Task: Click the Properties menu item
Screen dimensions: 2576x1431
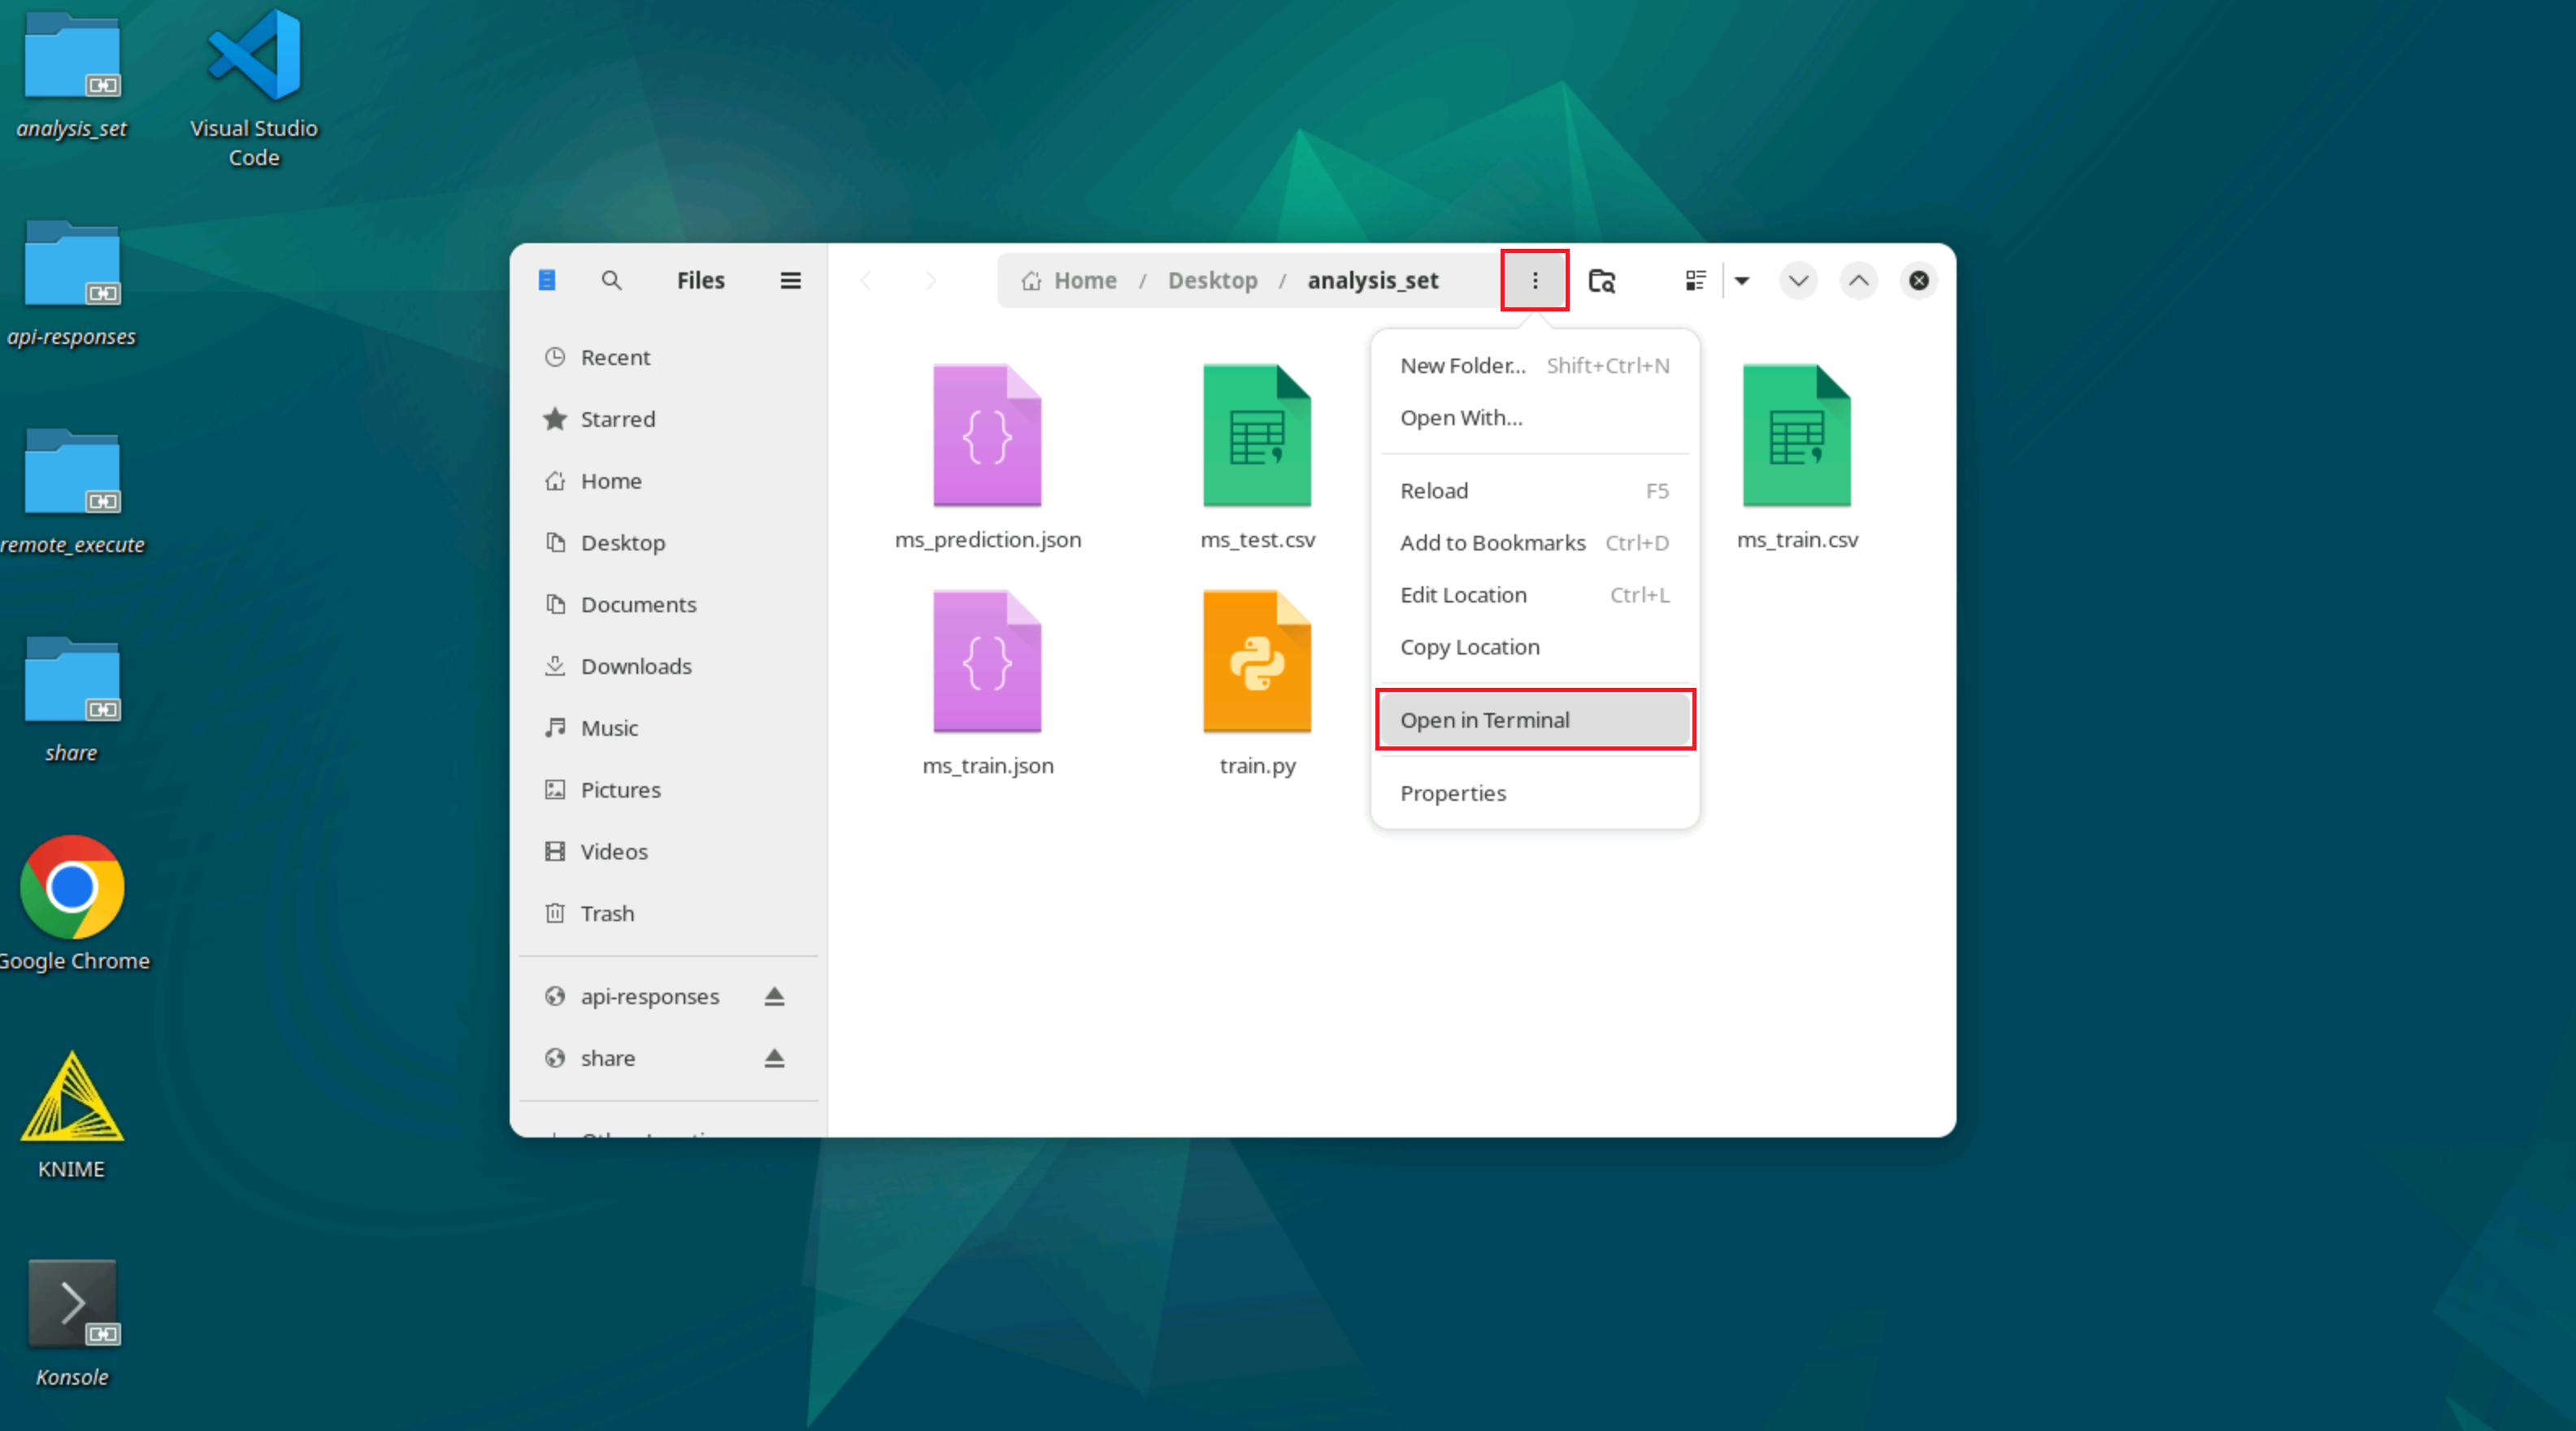Action: point(1452,793)
